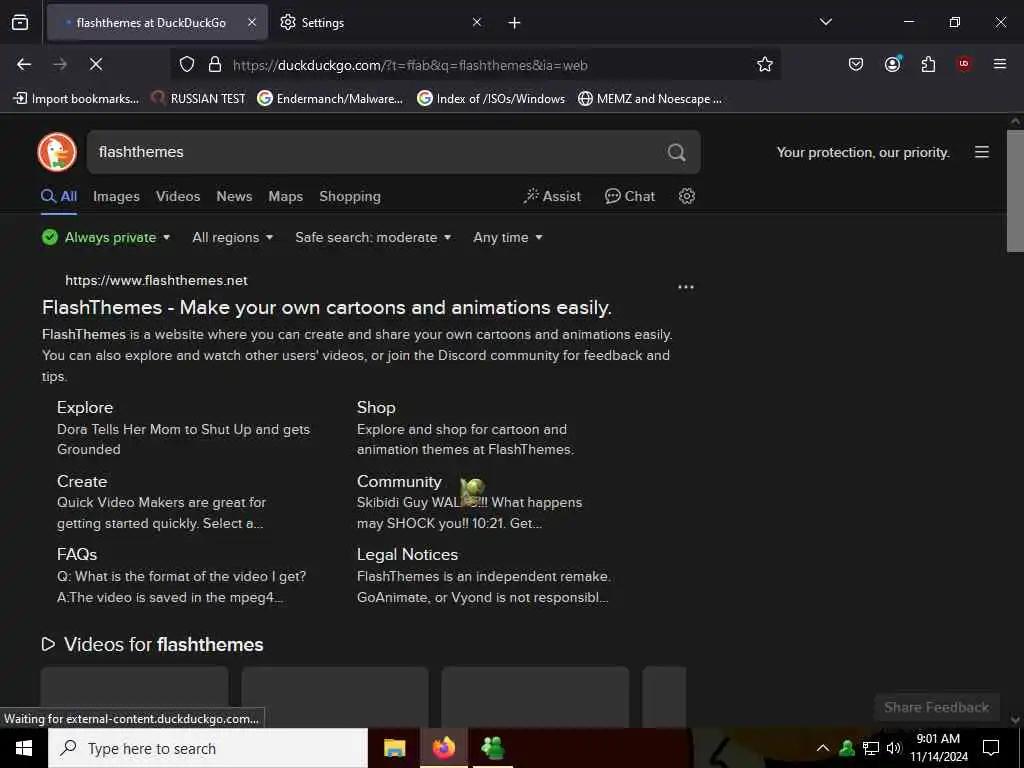Open FAQs sitelink
The image size is (1024, 768).
(77, 554)
